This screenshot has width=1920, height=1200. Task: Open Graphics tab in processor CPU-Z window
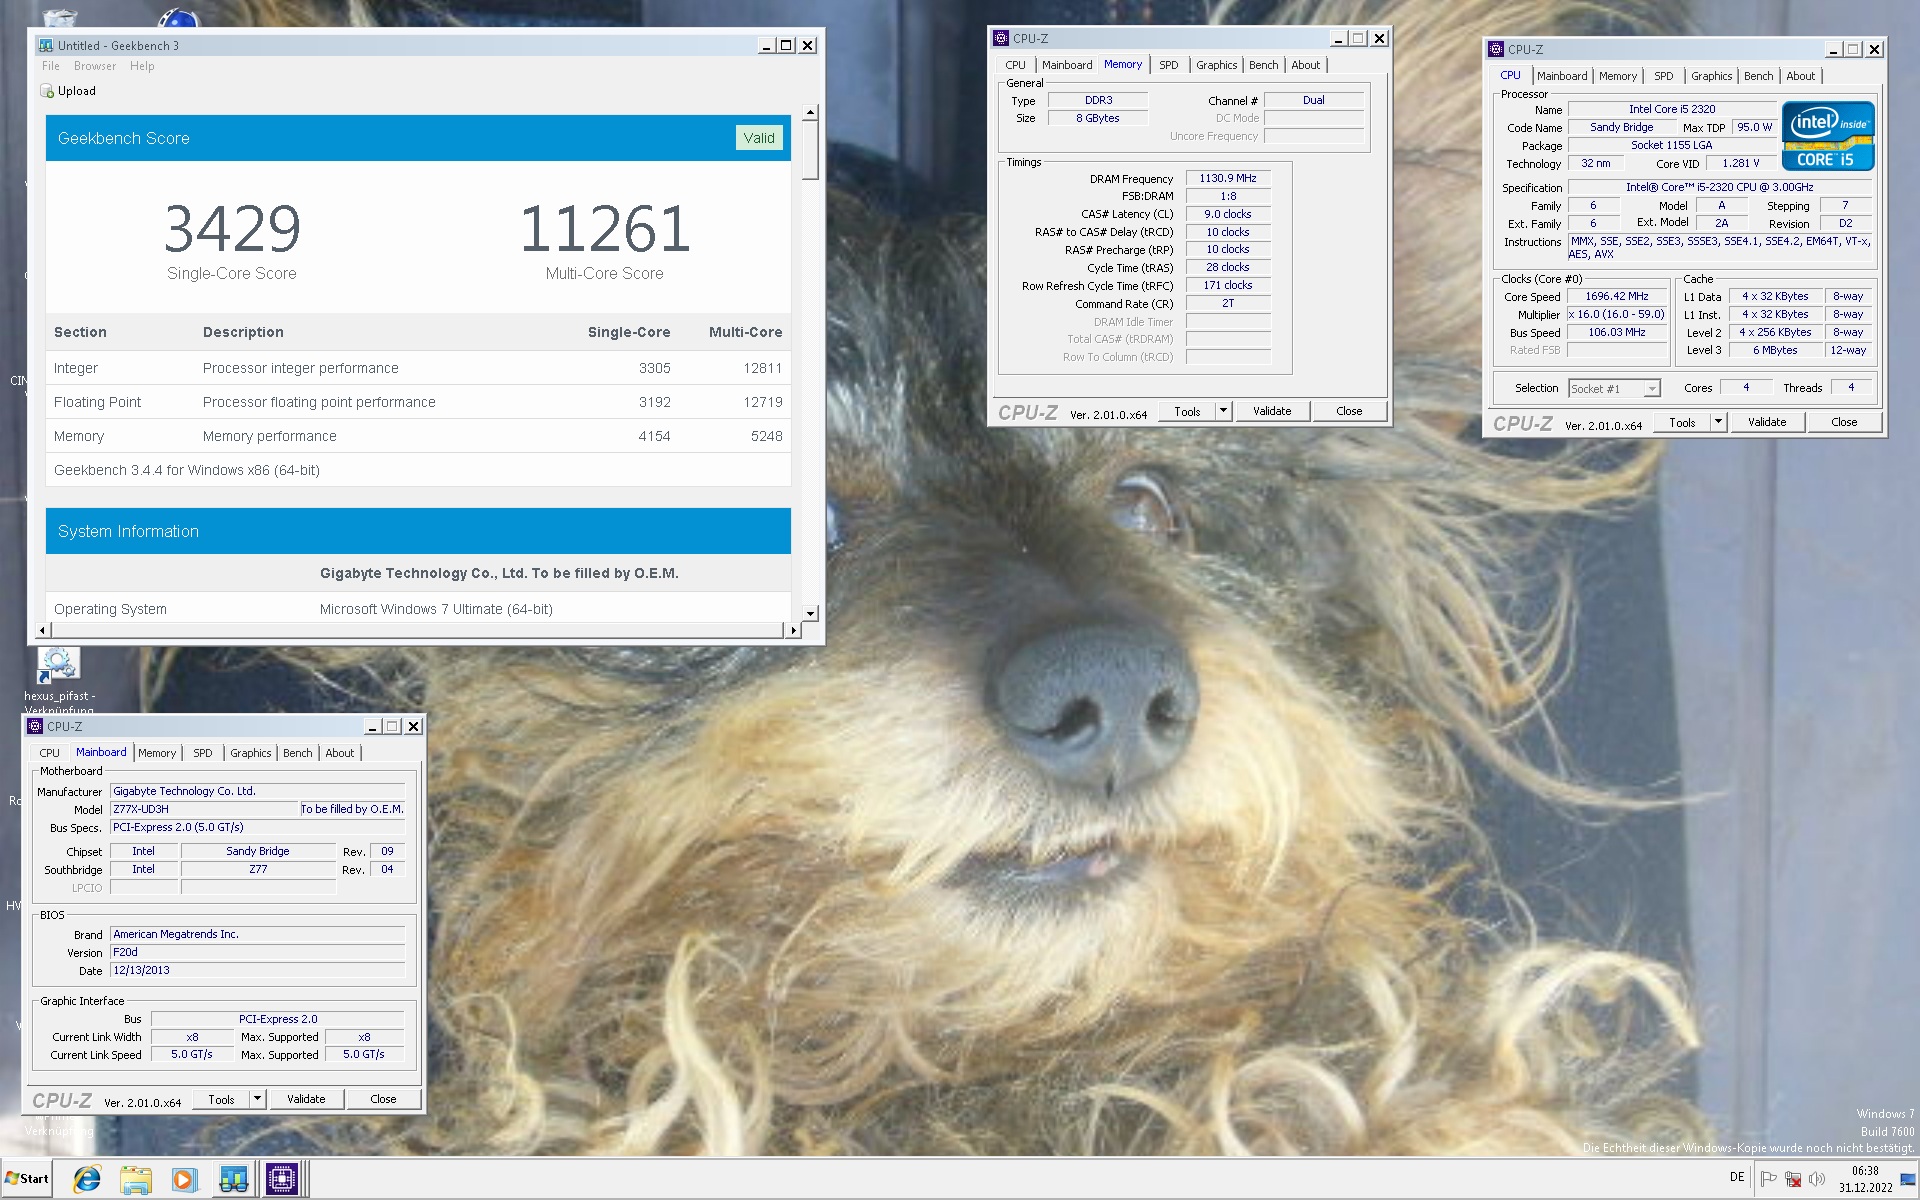coord(1711,76)
